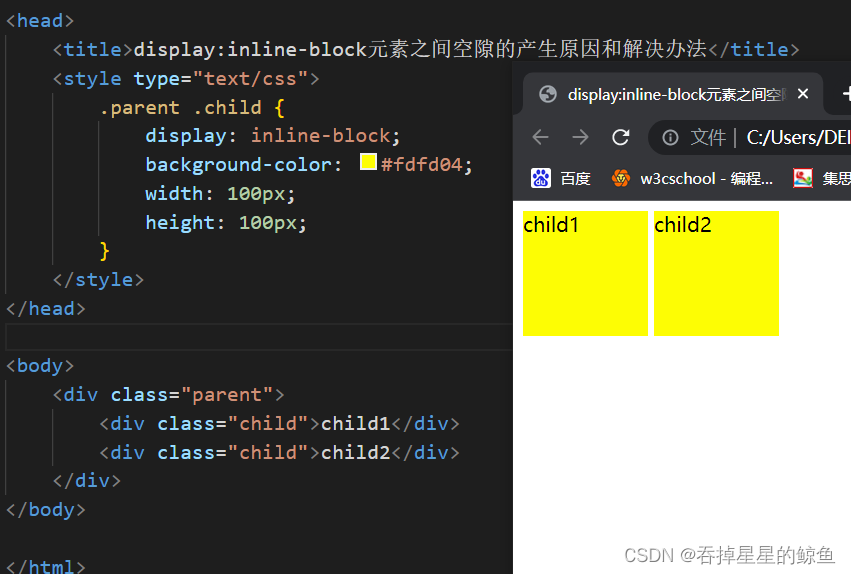Click the closing </body> tag line
The height and width of the screenshot is (574, 851).
click(x=46, y=510)
